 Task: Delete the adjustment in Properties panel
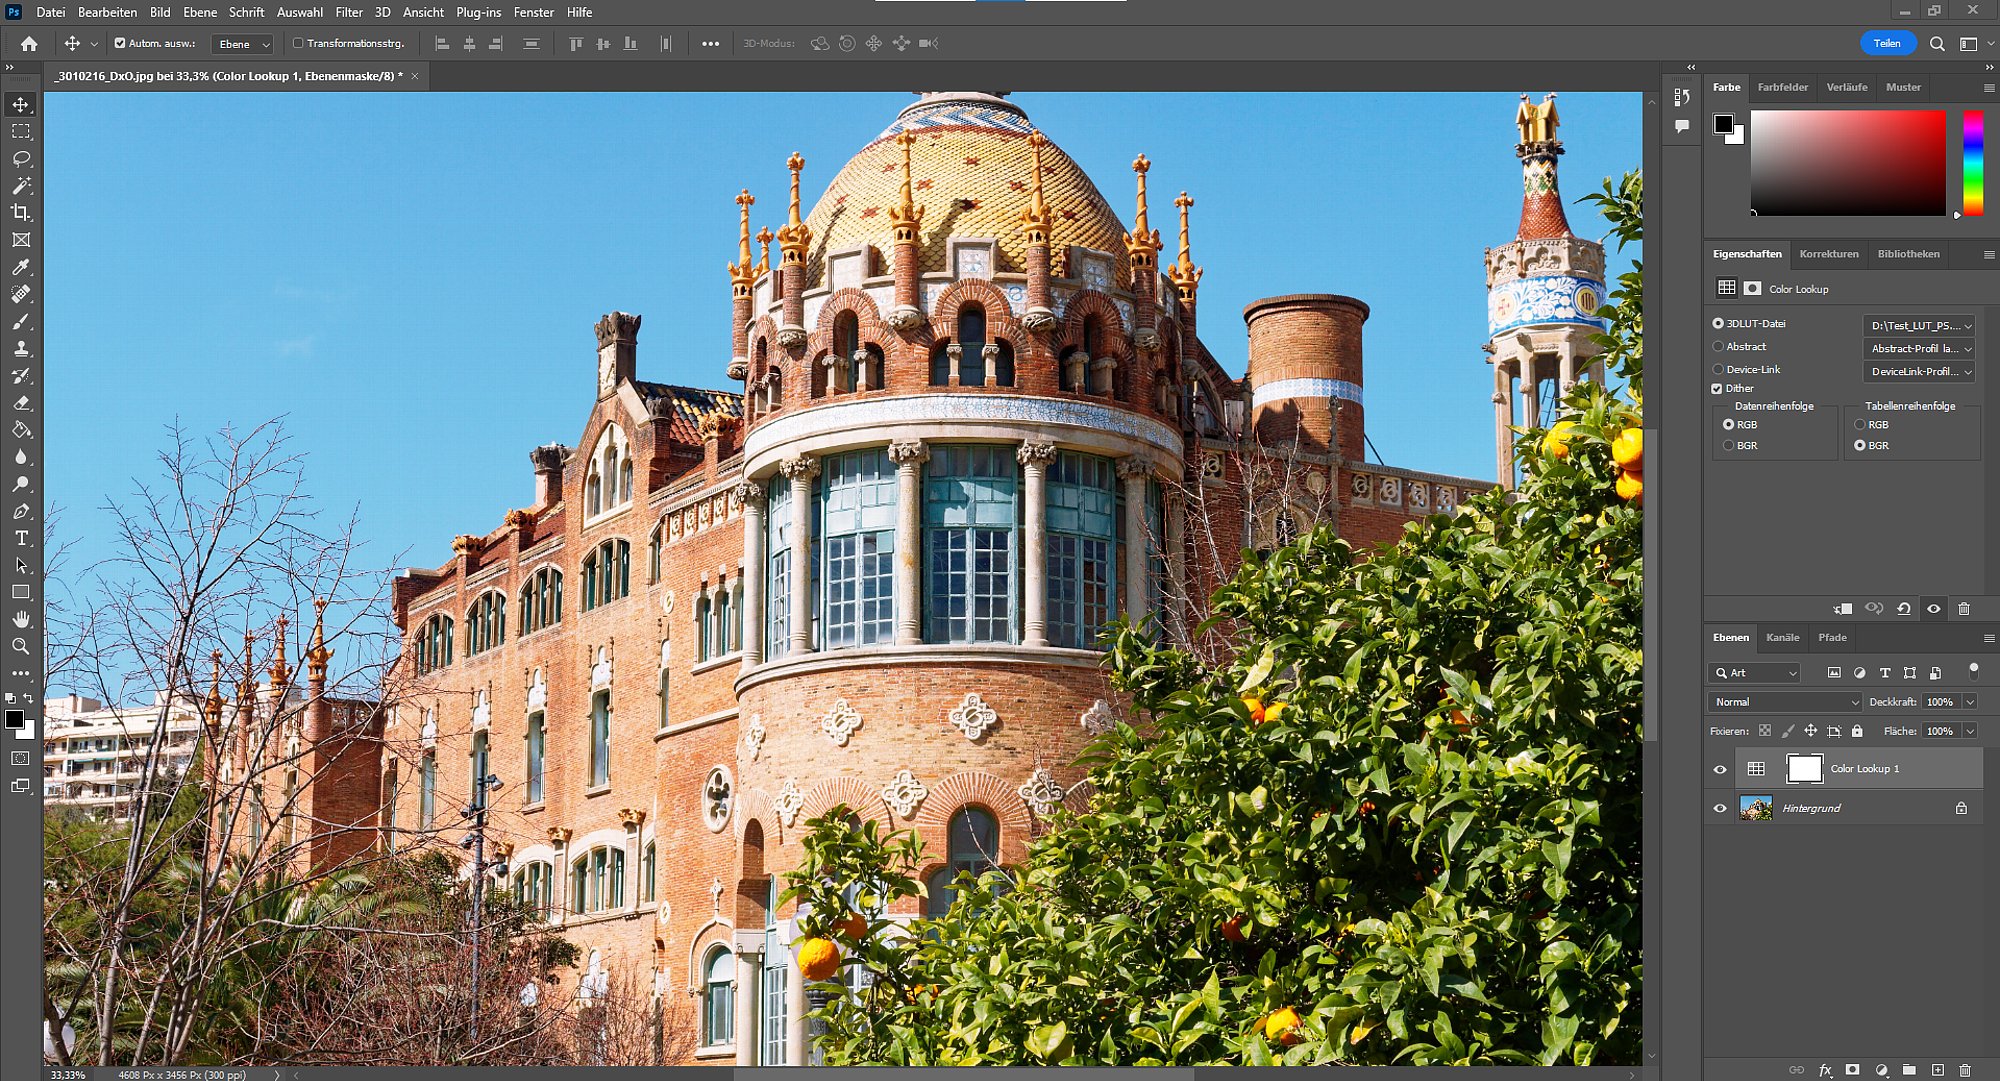click(x=1964, y=608)
